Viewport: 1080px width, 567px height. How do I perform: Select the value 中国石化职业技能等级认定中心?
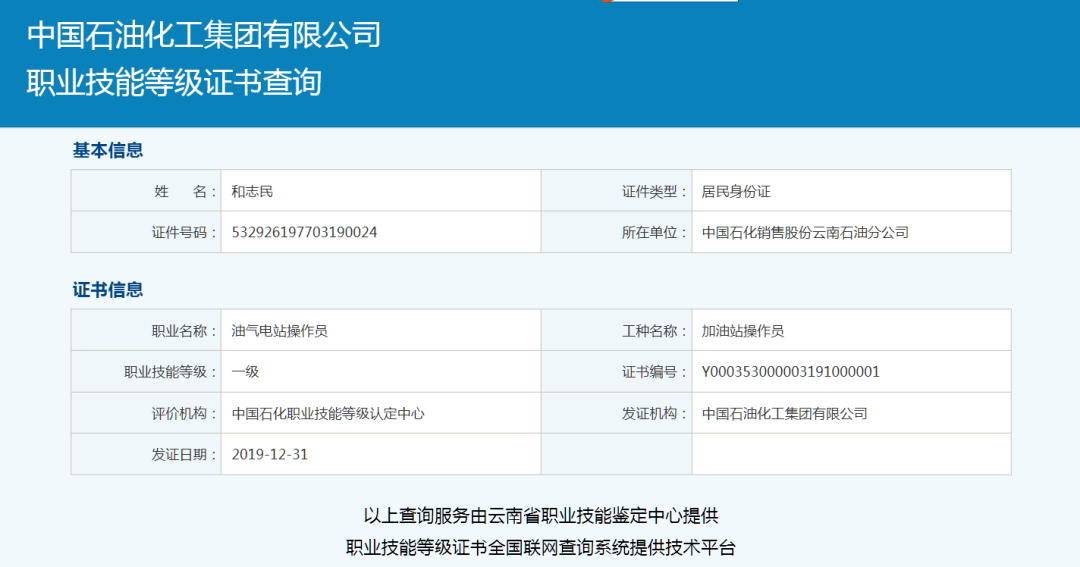pos(328,413)
